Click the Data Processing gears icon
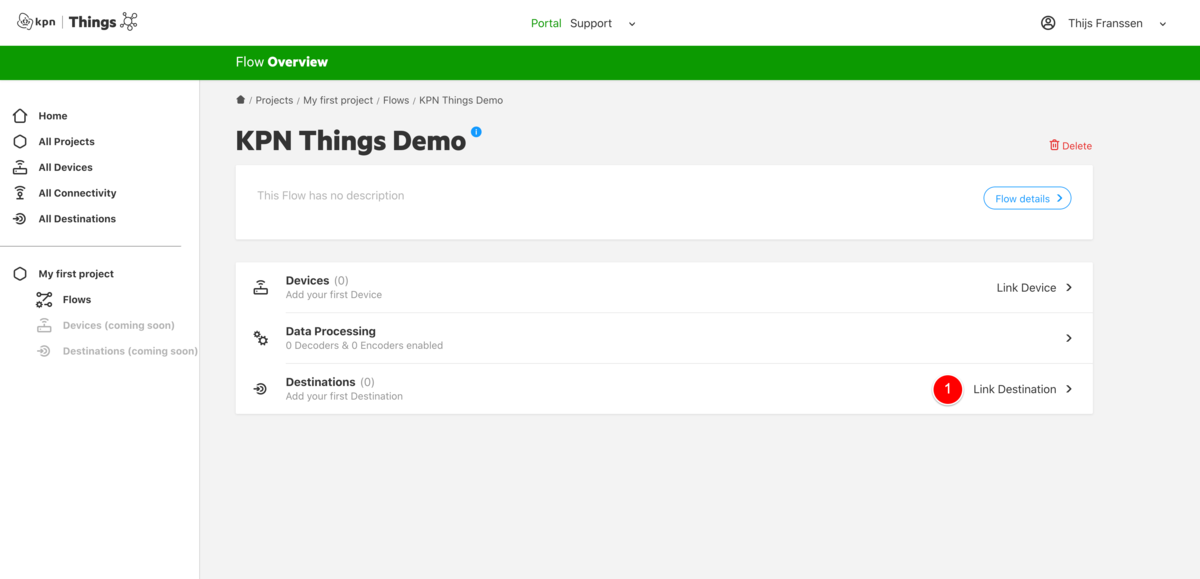The height and width of the screenshot is (579, 1200). 260,338
